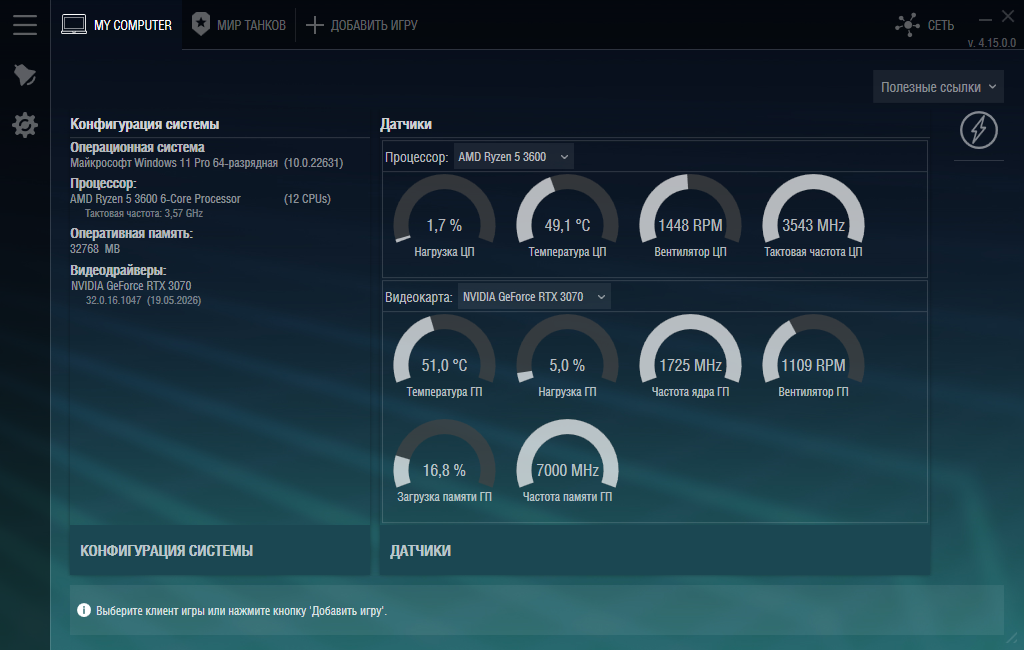Click the (12 CPUs) text
Viewport: 1024px width, 650px height.
point(307,199)
